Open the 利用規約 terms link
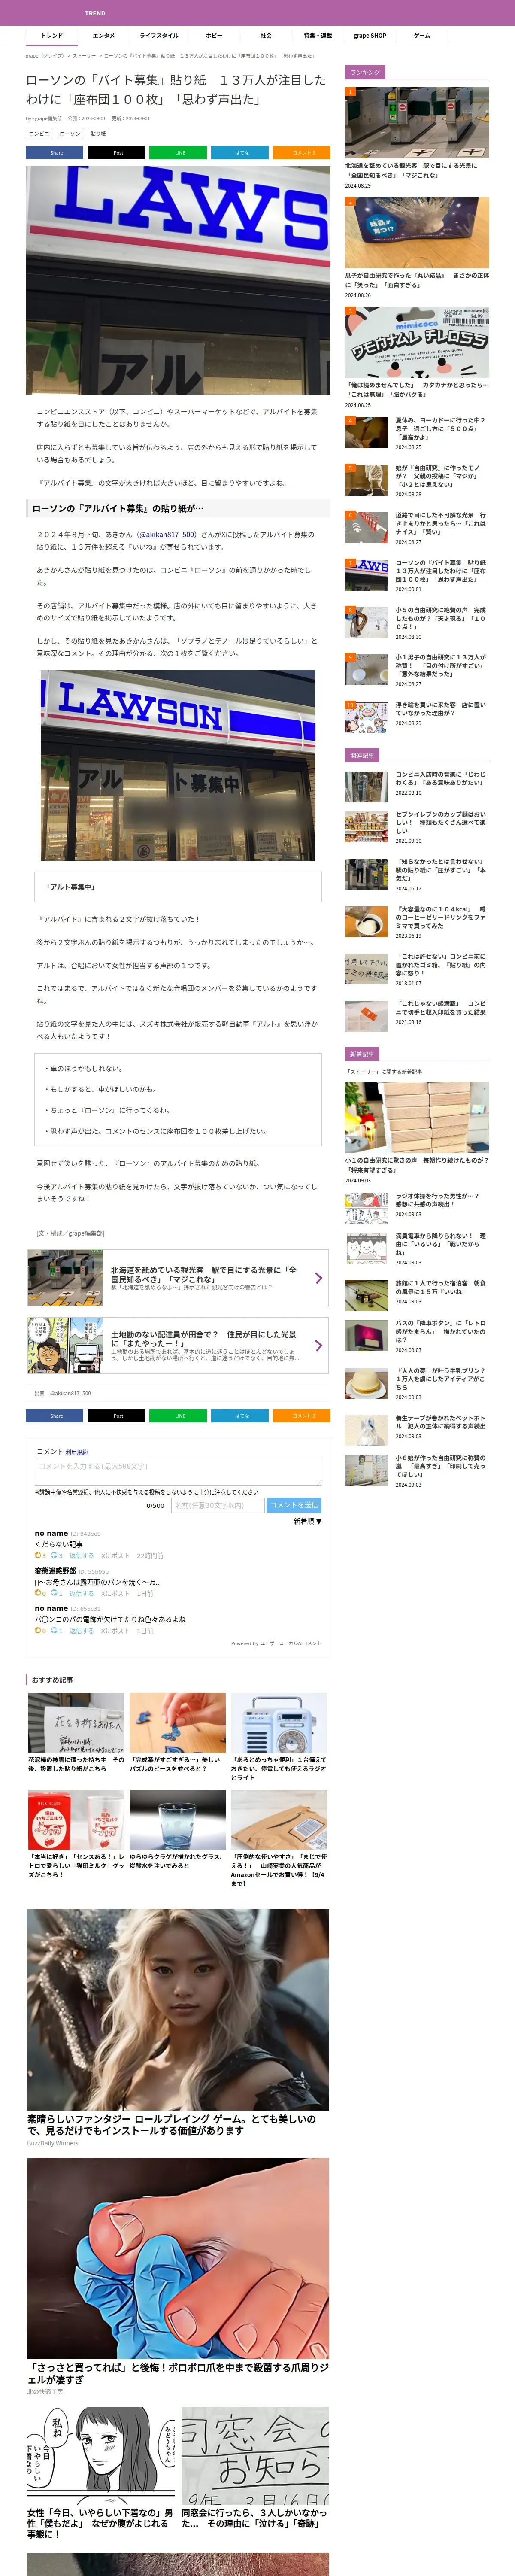Image resolution: width=515 pixels, height=2576 pixels. (x=77, y=1452)
